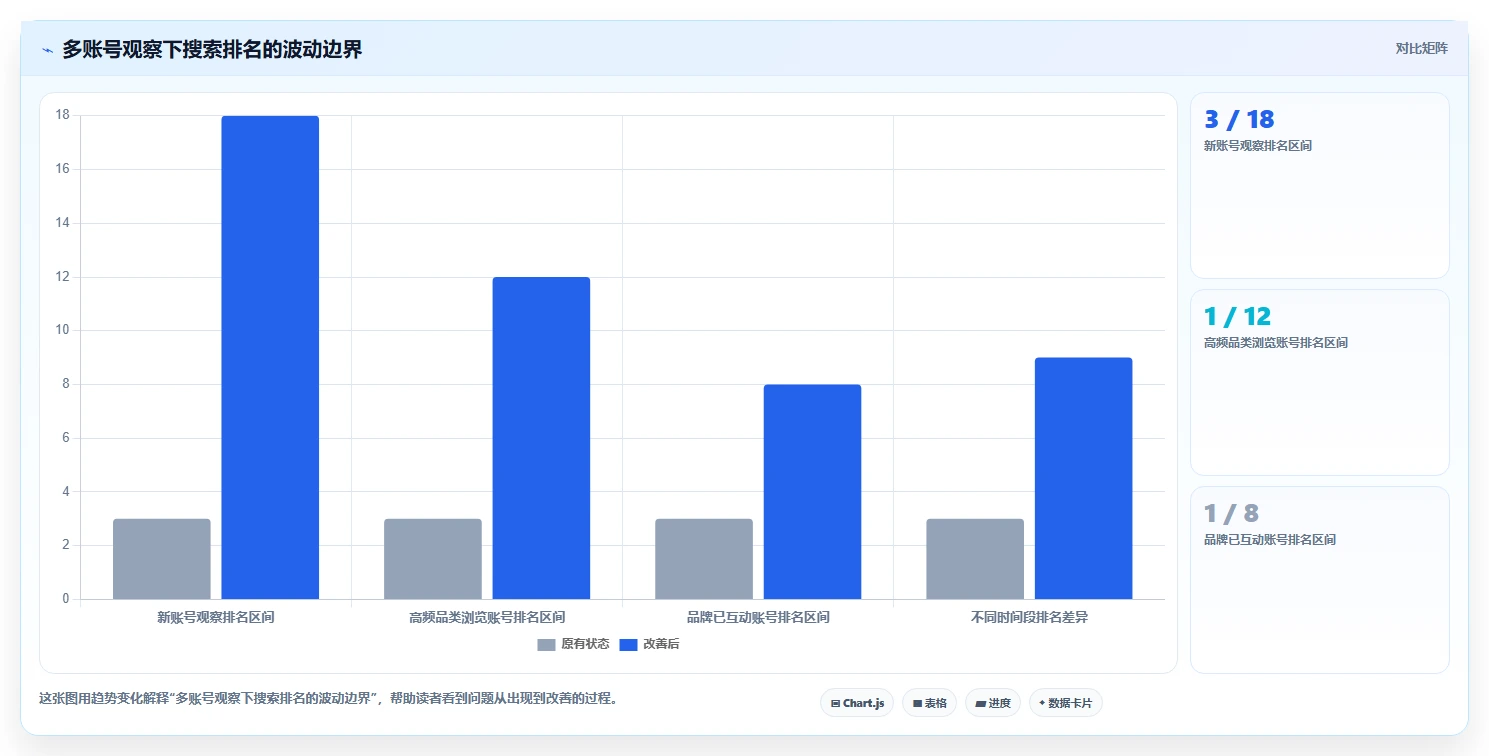The image size is (1489, 756).
Task: Click x-axis label 不同时间段排名差异
Action: pyautogui.click(x=1029, y=617)
